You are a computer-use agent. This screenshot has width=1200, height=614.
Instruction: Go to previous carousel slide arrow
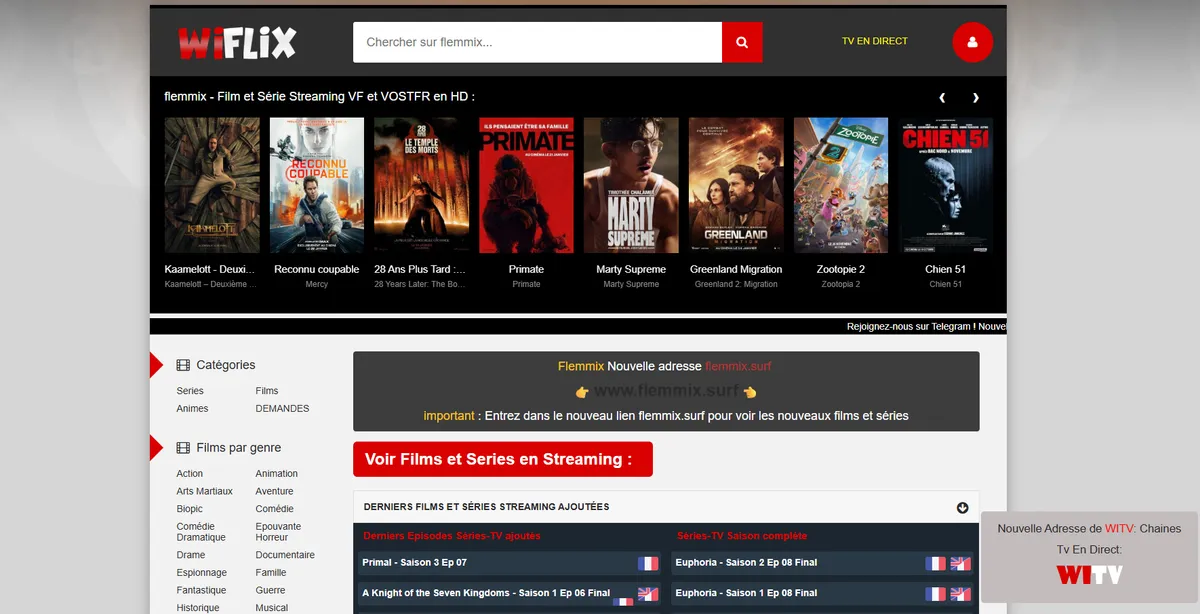942,98
